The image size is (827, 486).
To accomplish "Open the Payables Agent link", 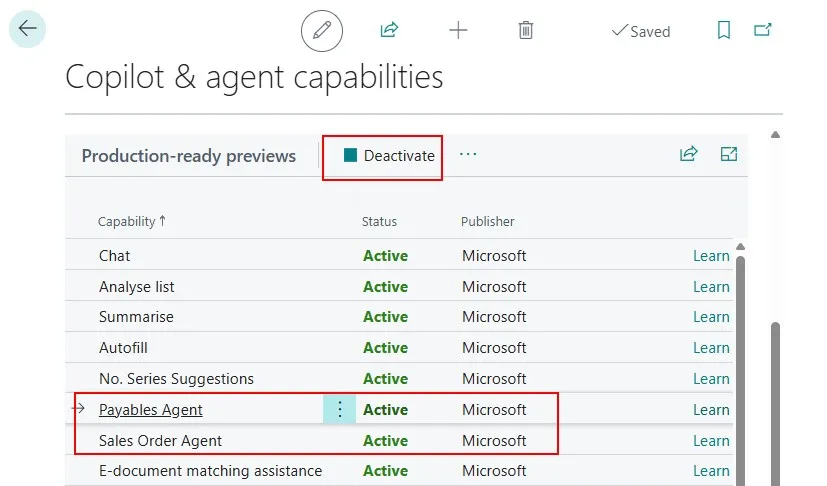I will 151,409.
